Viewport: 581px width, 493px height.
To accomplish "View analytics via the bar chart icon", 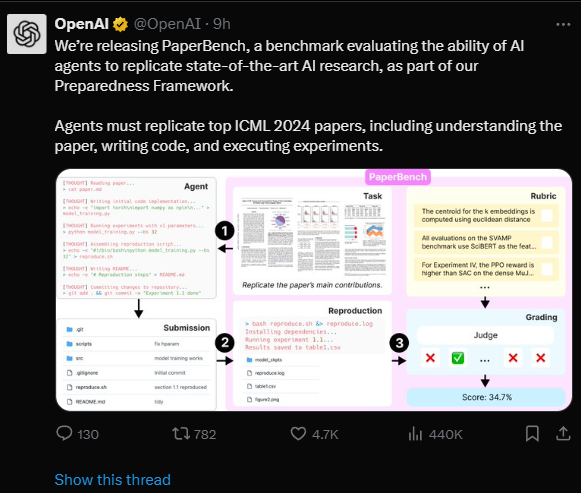I will pos(415,434).
